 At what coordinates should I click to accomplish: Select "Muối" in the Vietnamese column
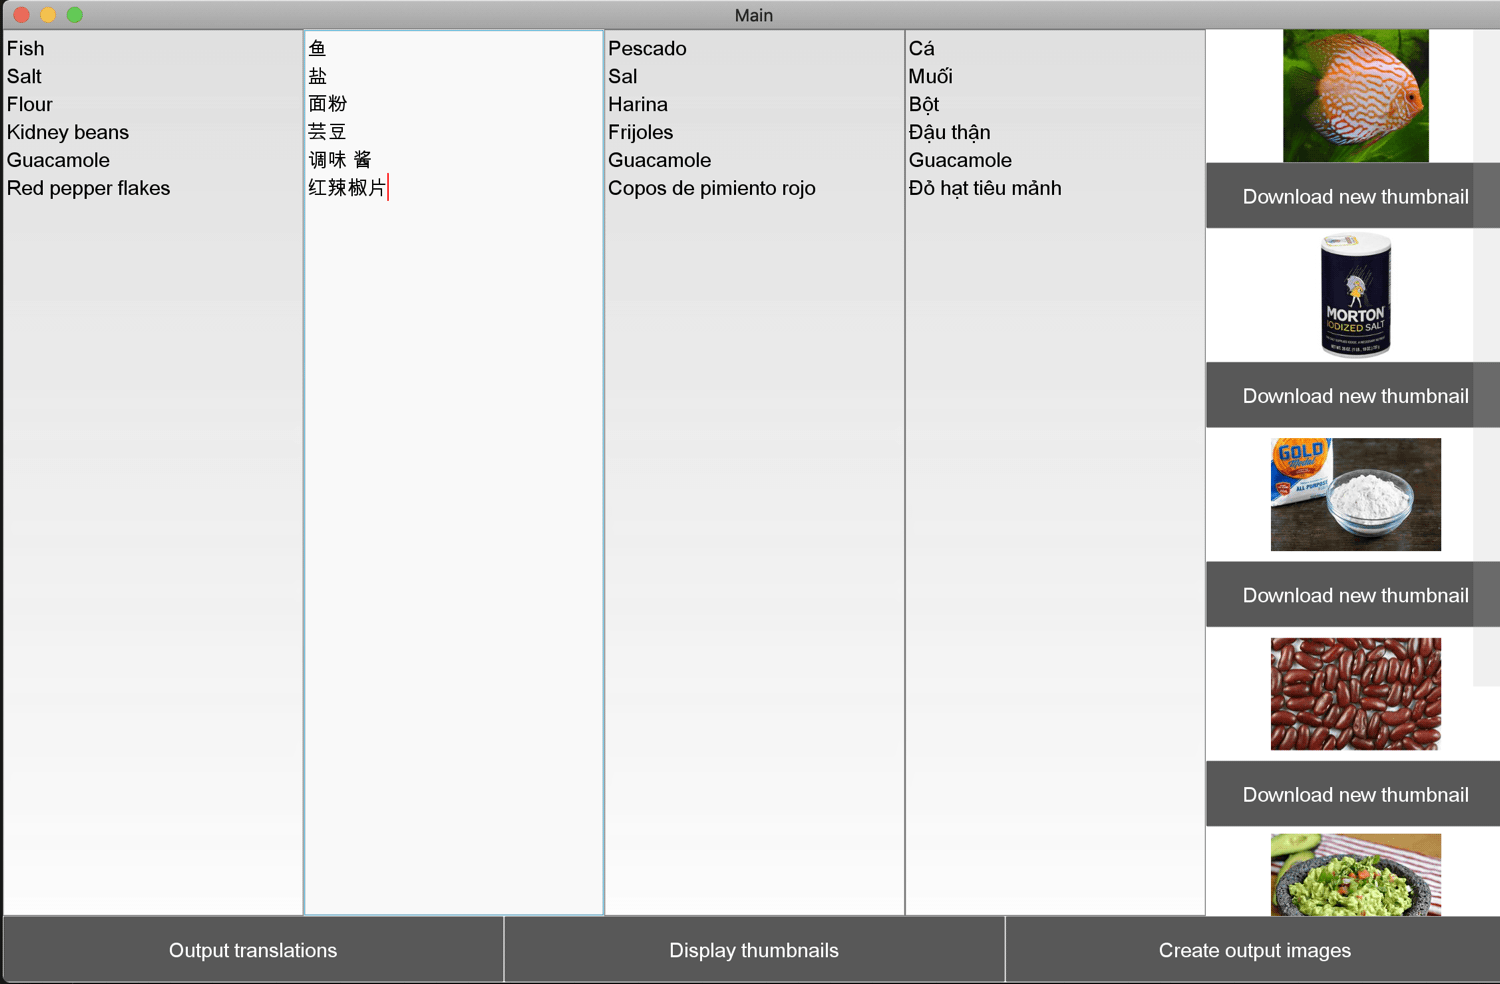click(x=929, y=76)
